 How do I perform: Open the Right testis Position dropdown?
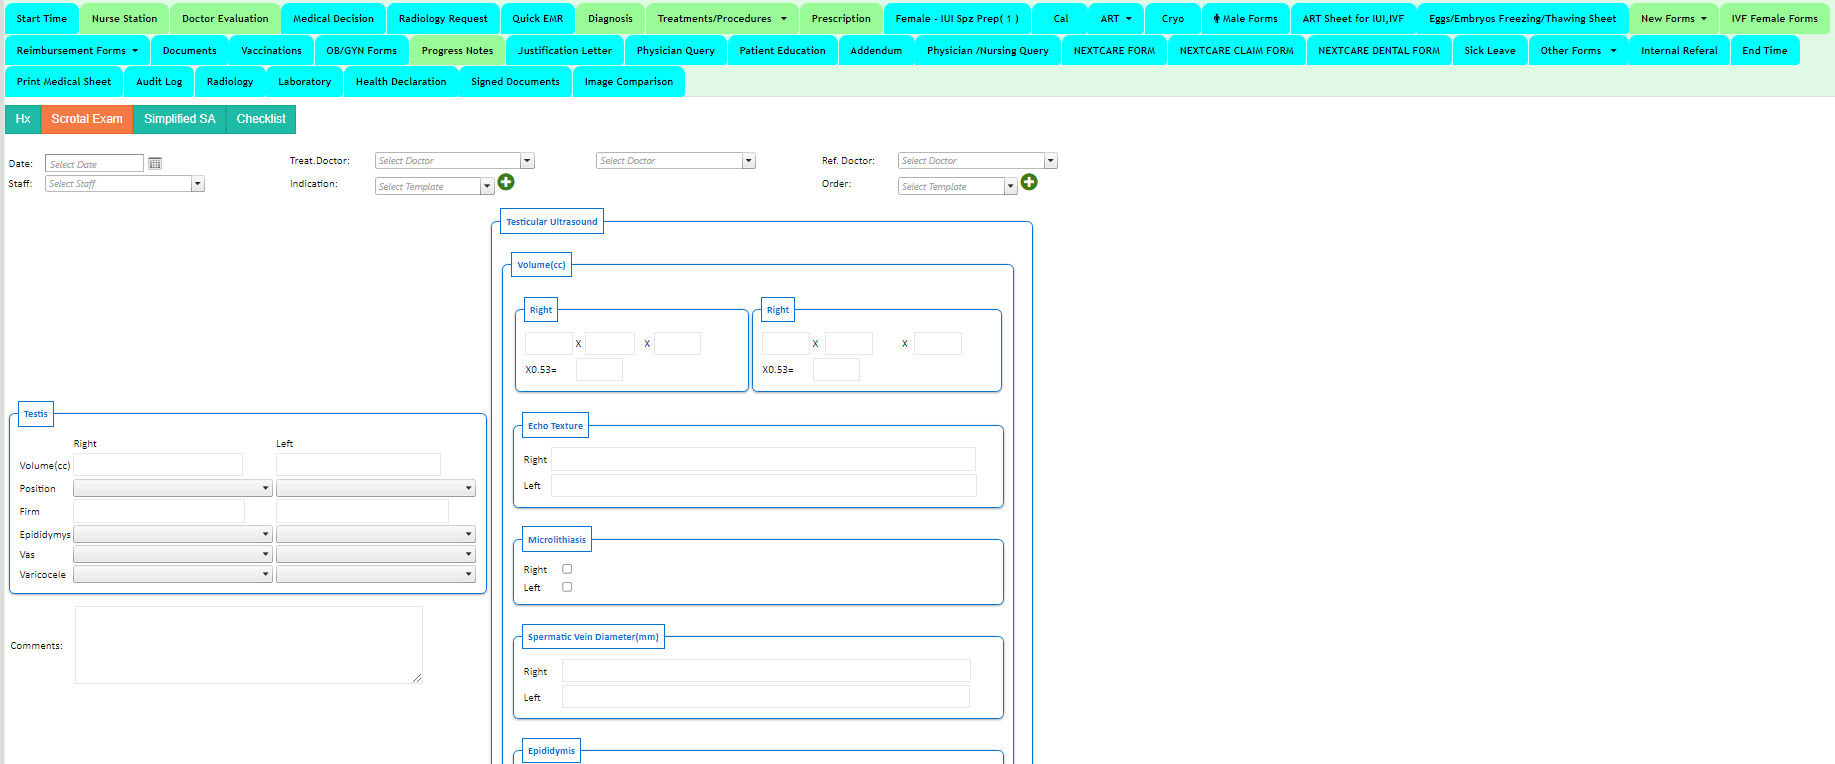pos(173,489)
